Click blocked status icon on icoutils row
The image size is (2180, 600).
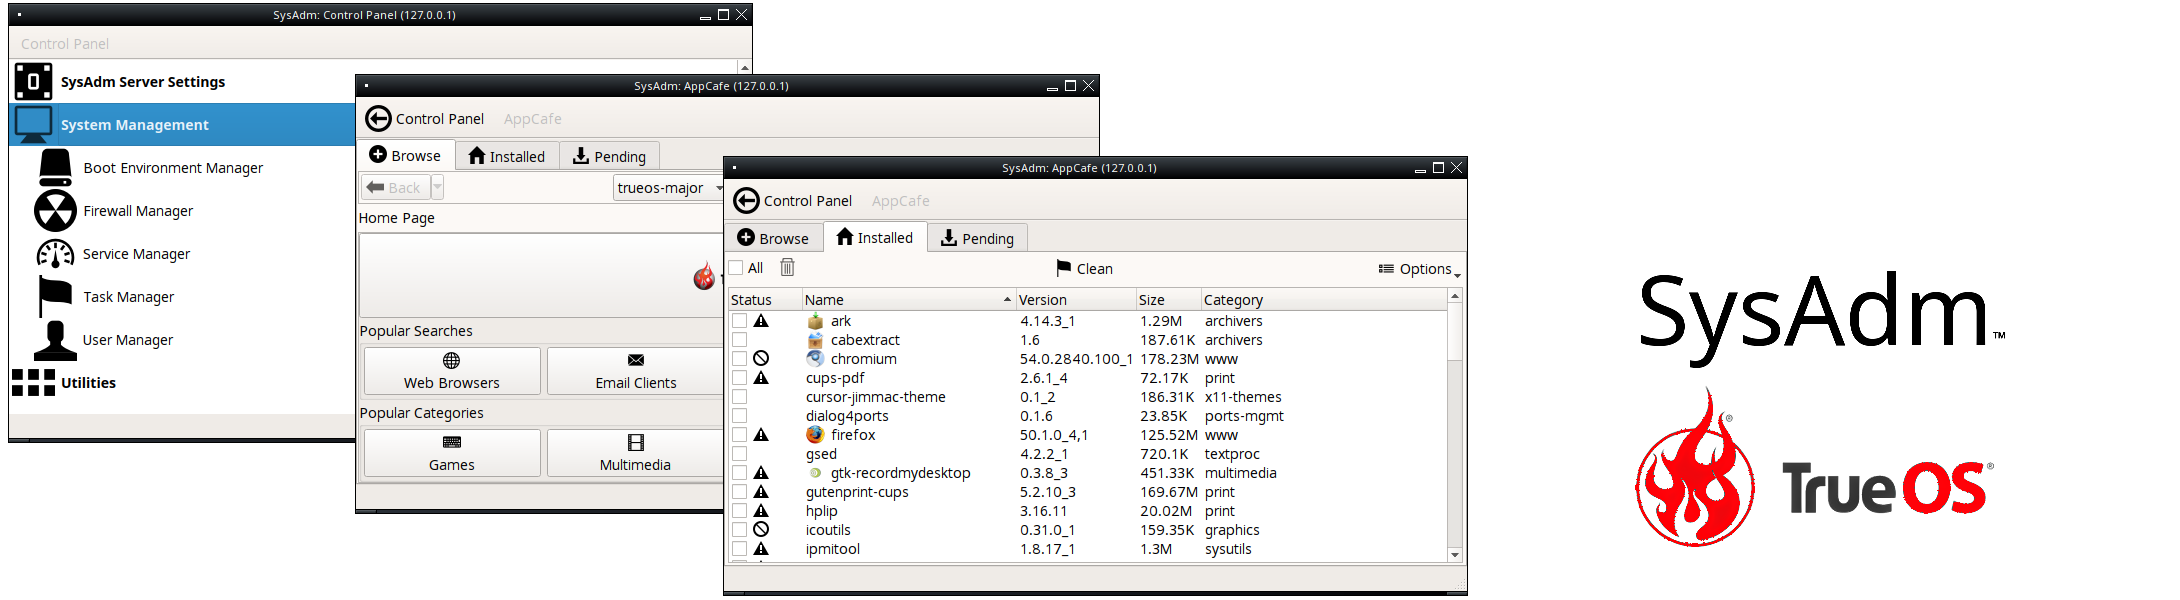click(761, 529)
